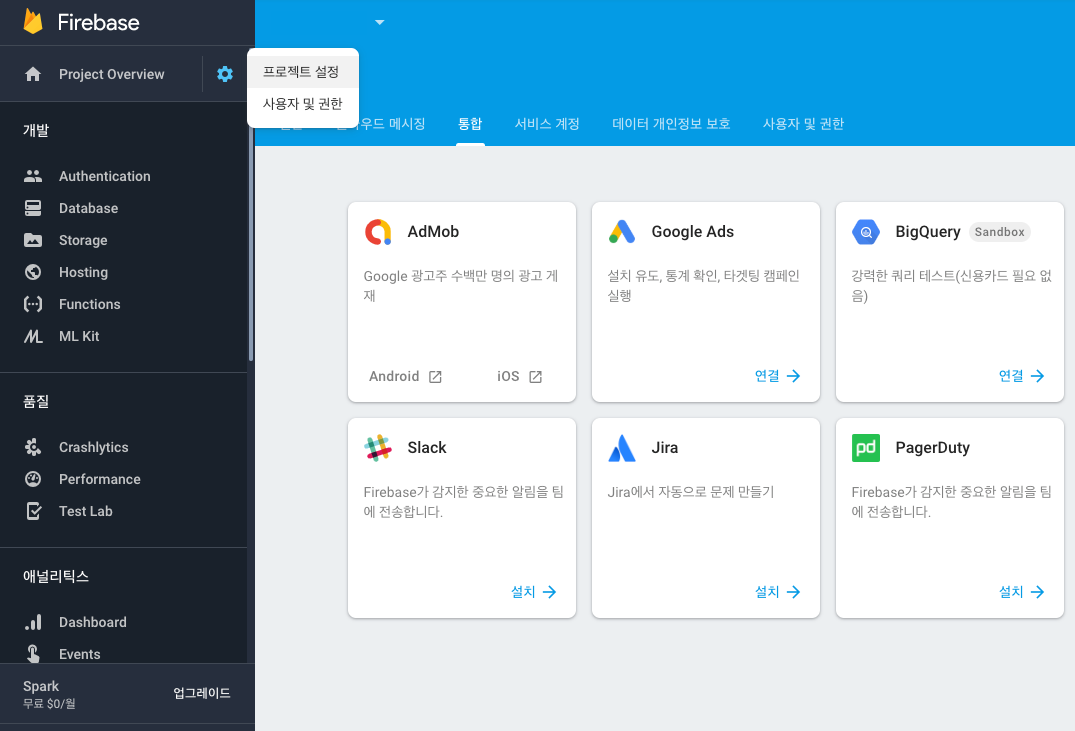Open the 클라우드 메시징 tab
This screenshot has height=731, width=1075.
391,123
